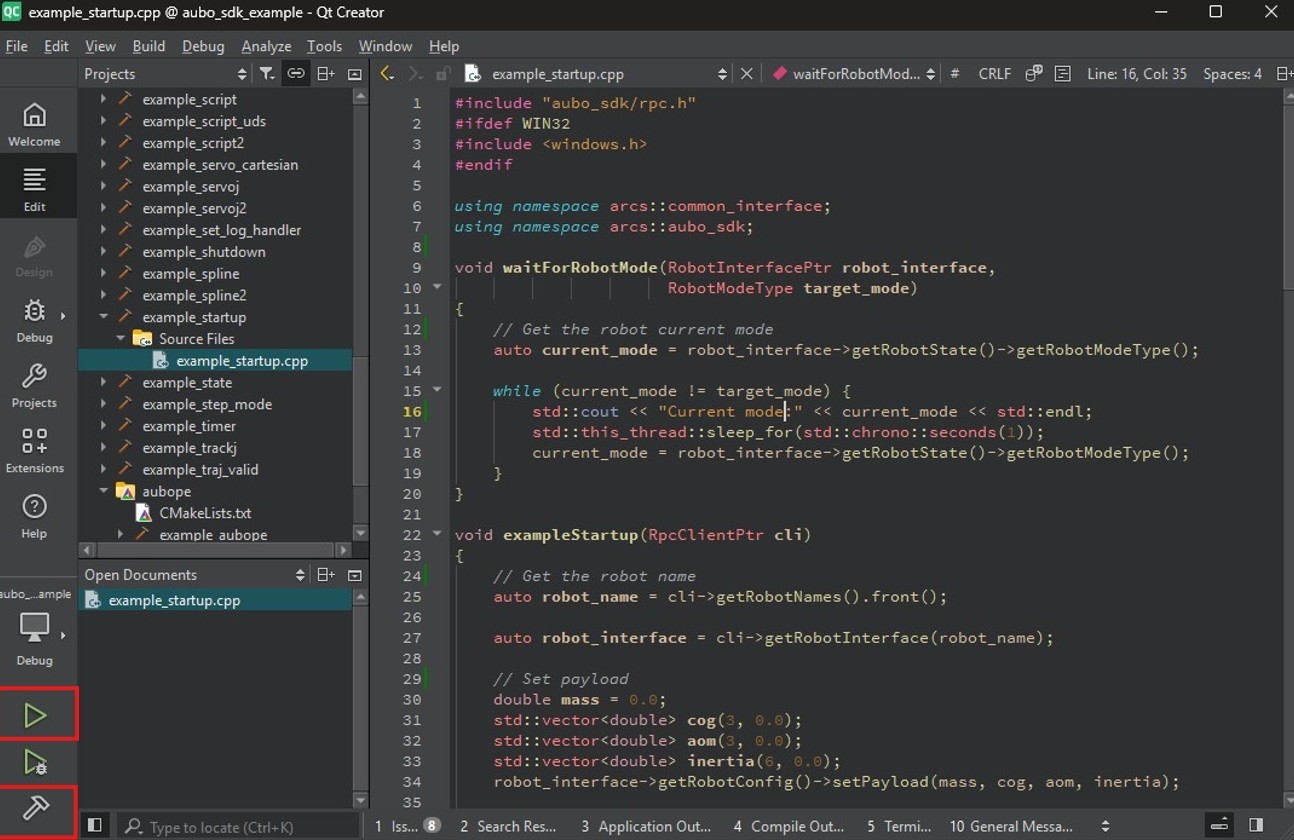Focus the Type to locate field
This screenshot has height=840, width=1294.
[237, 827]
